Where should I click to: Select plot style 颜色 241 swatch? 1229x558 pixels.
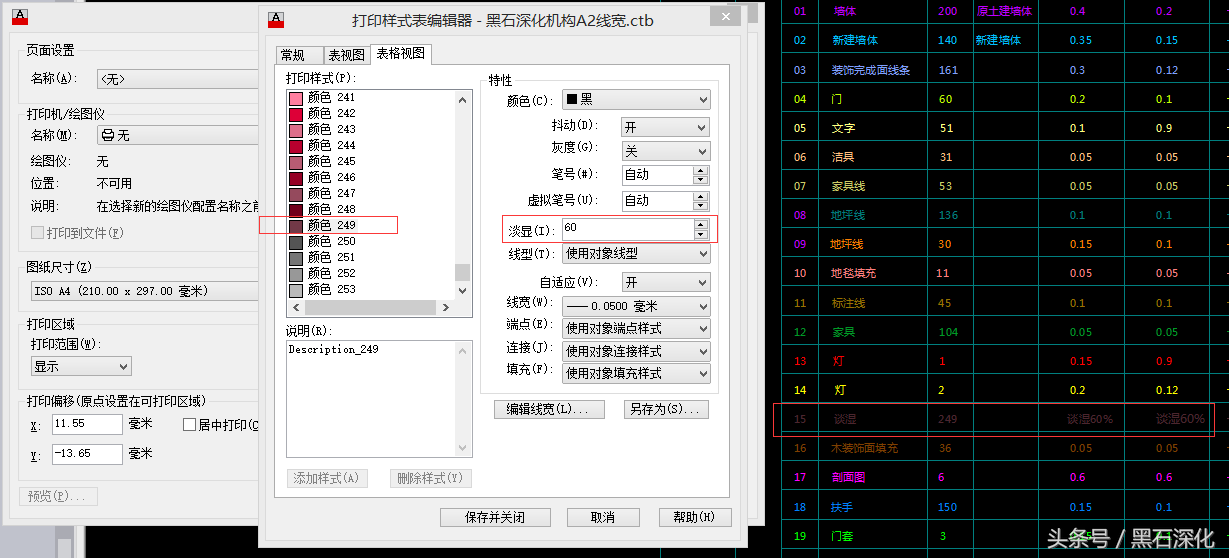click(x=295, y=98)
